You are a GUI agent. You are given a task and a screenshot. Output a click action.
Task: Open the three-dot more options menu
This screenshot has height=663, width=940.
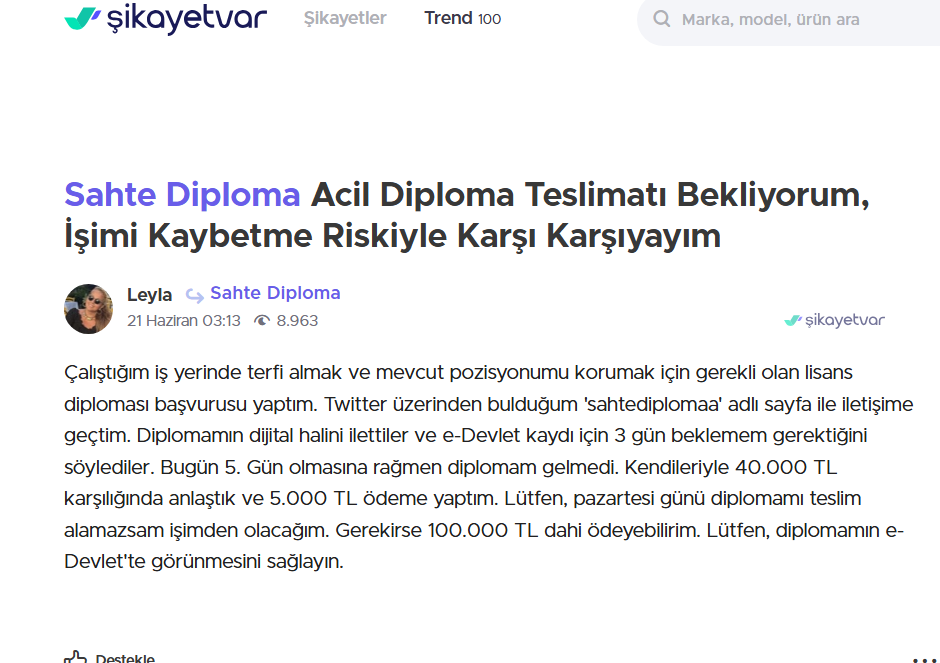924,659
